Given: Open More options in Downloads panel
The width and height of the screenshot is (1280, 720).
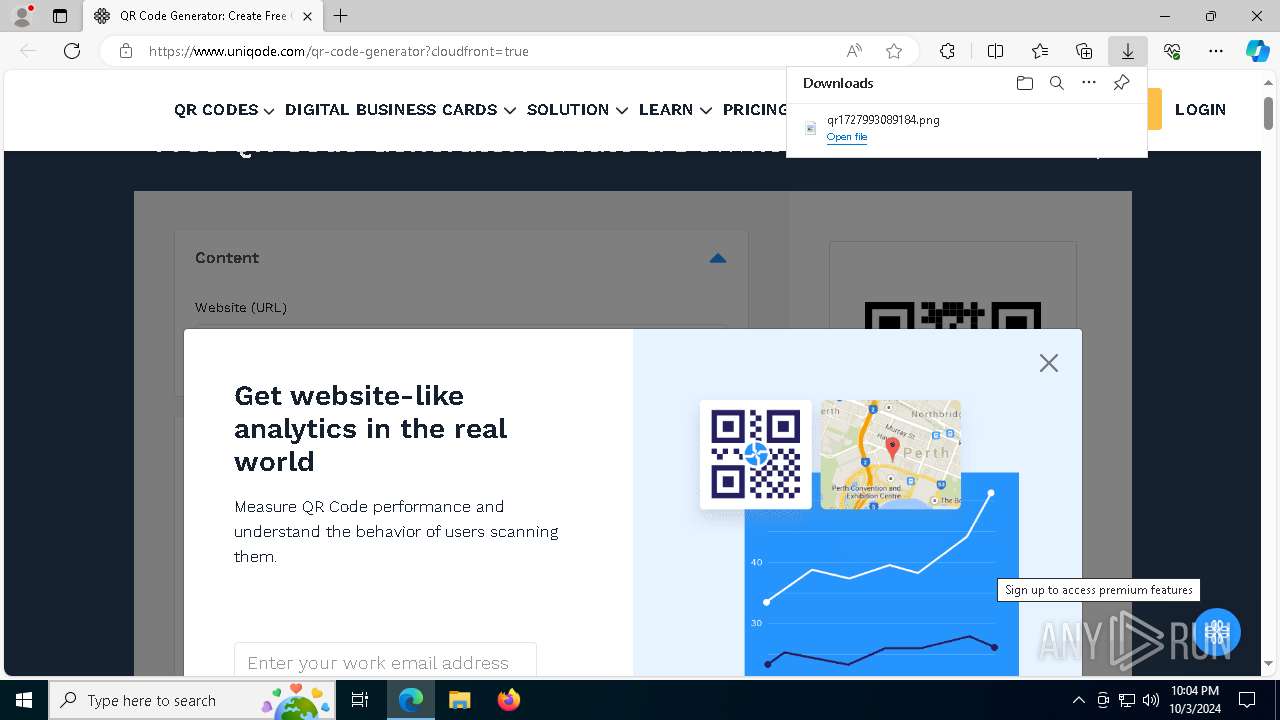Looking at the screenshot, I should tap(1089, 83).
